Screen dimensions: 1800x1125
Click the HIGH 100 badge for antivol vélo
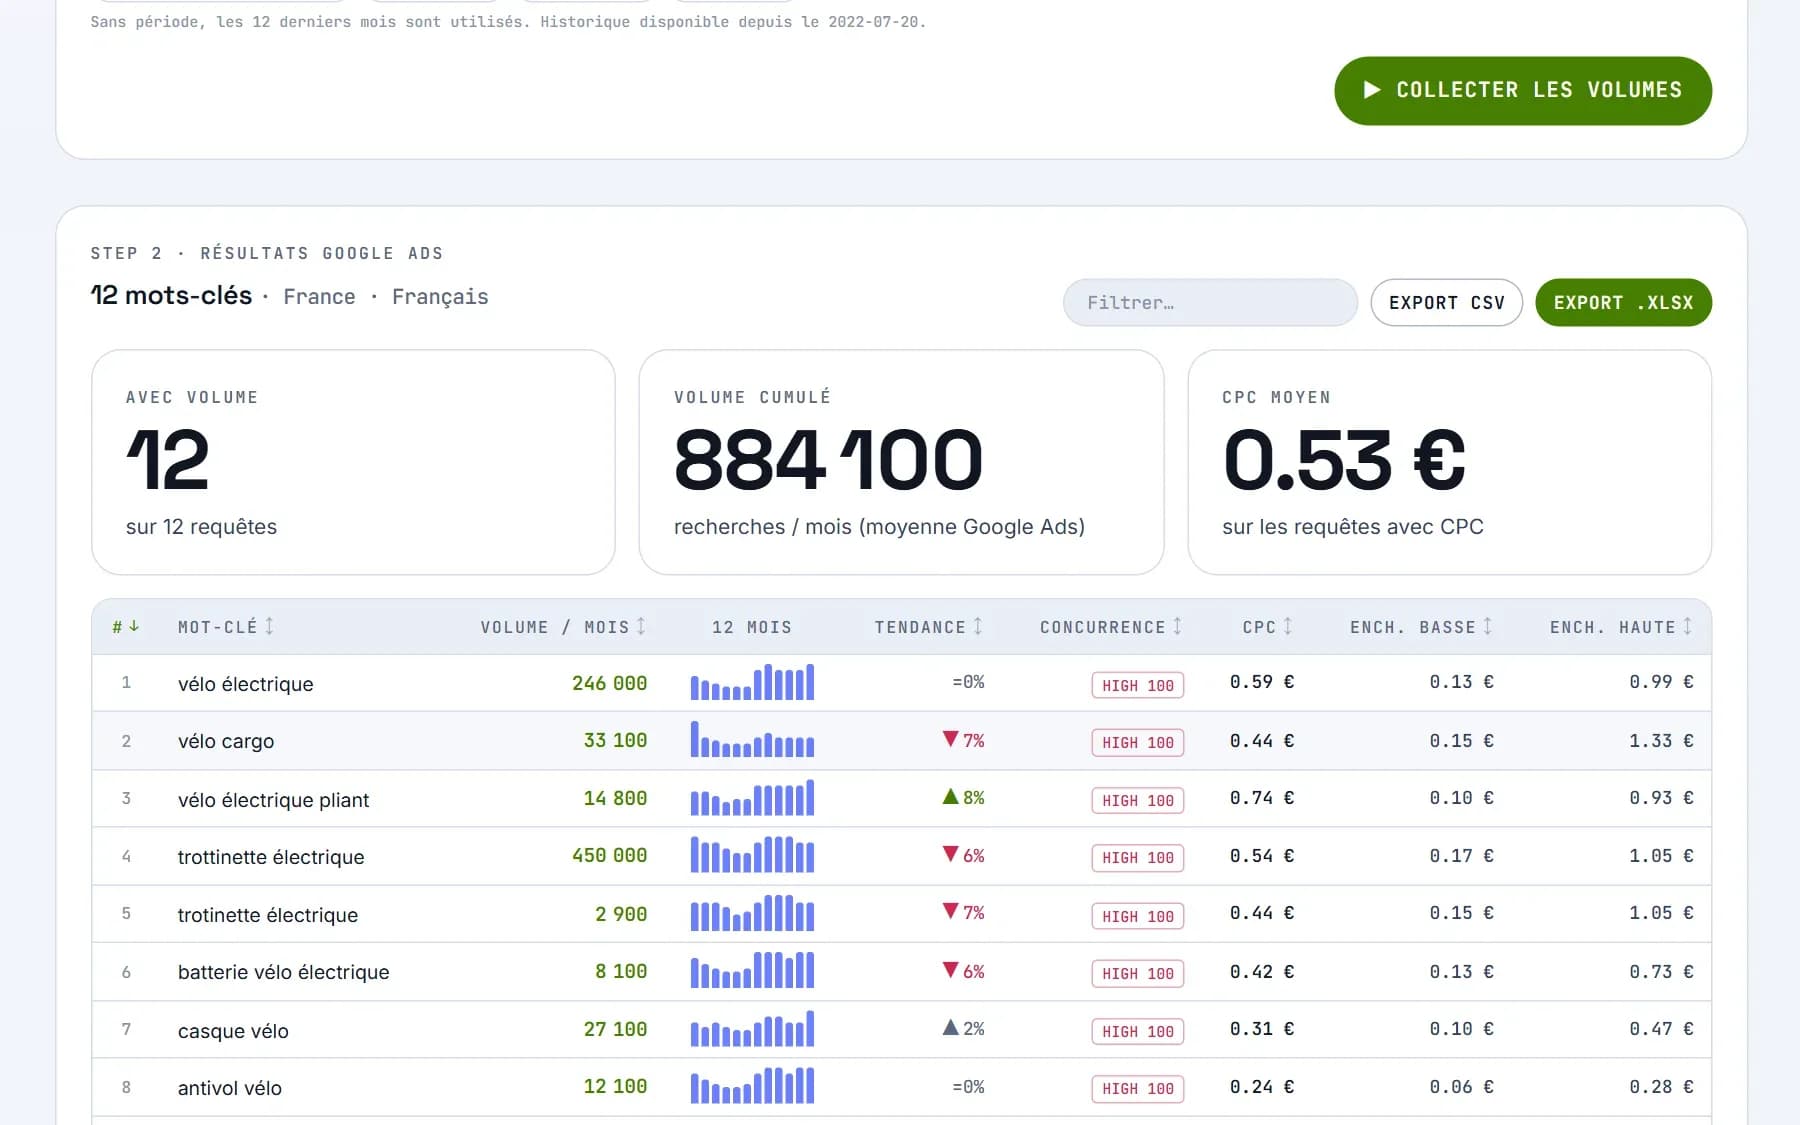click(x=1138, y=1089)
